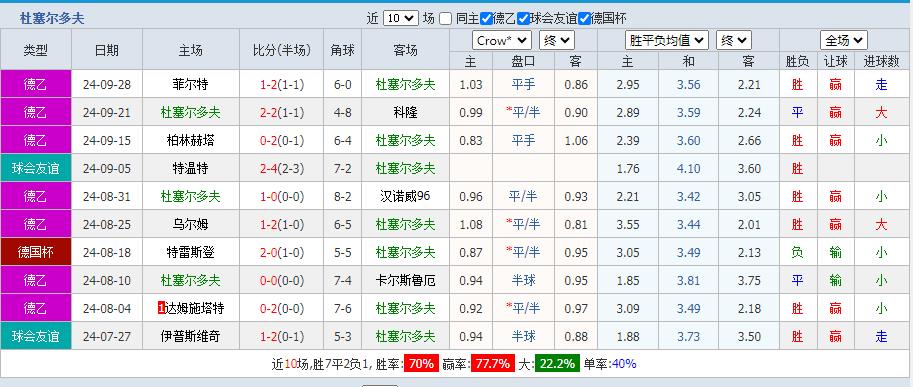
Task: Click the 40% odd rate value
Action: pos(624,364)
